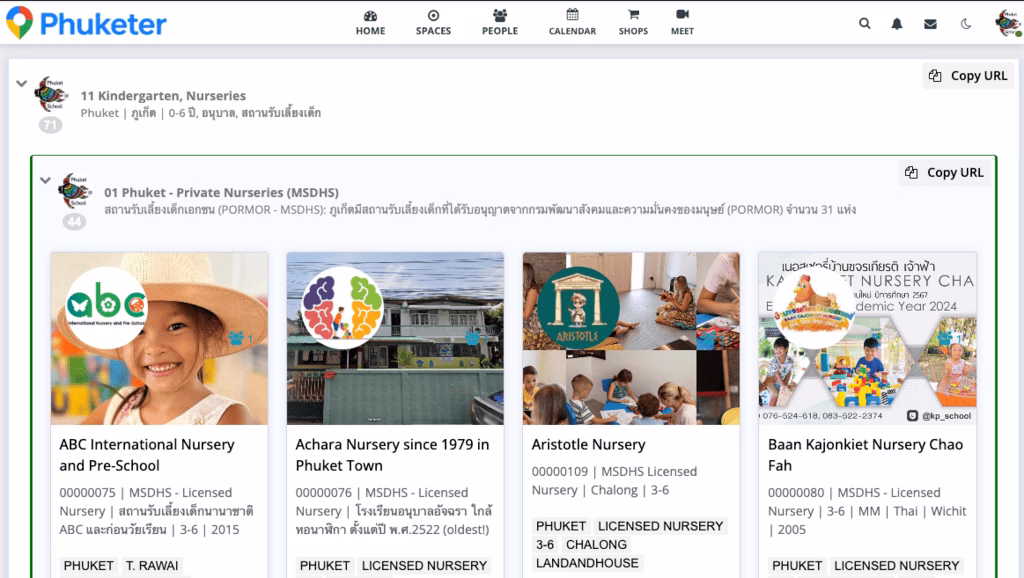Viewport: 1024px width, 578px height.
Task: Open Aristotle Nursery title link
Action: (588, 444)
